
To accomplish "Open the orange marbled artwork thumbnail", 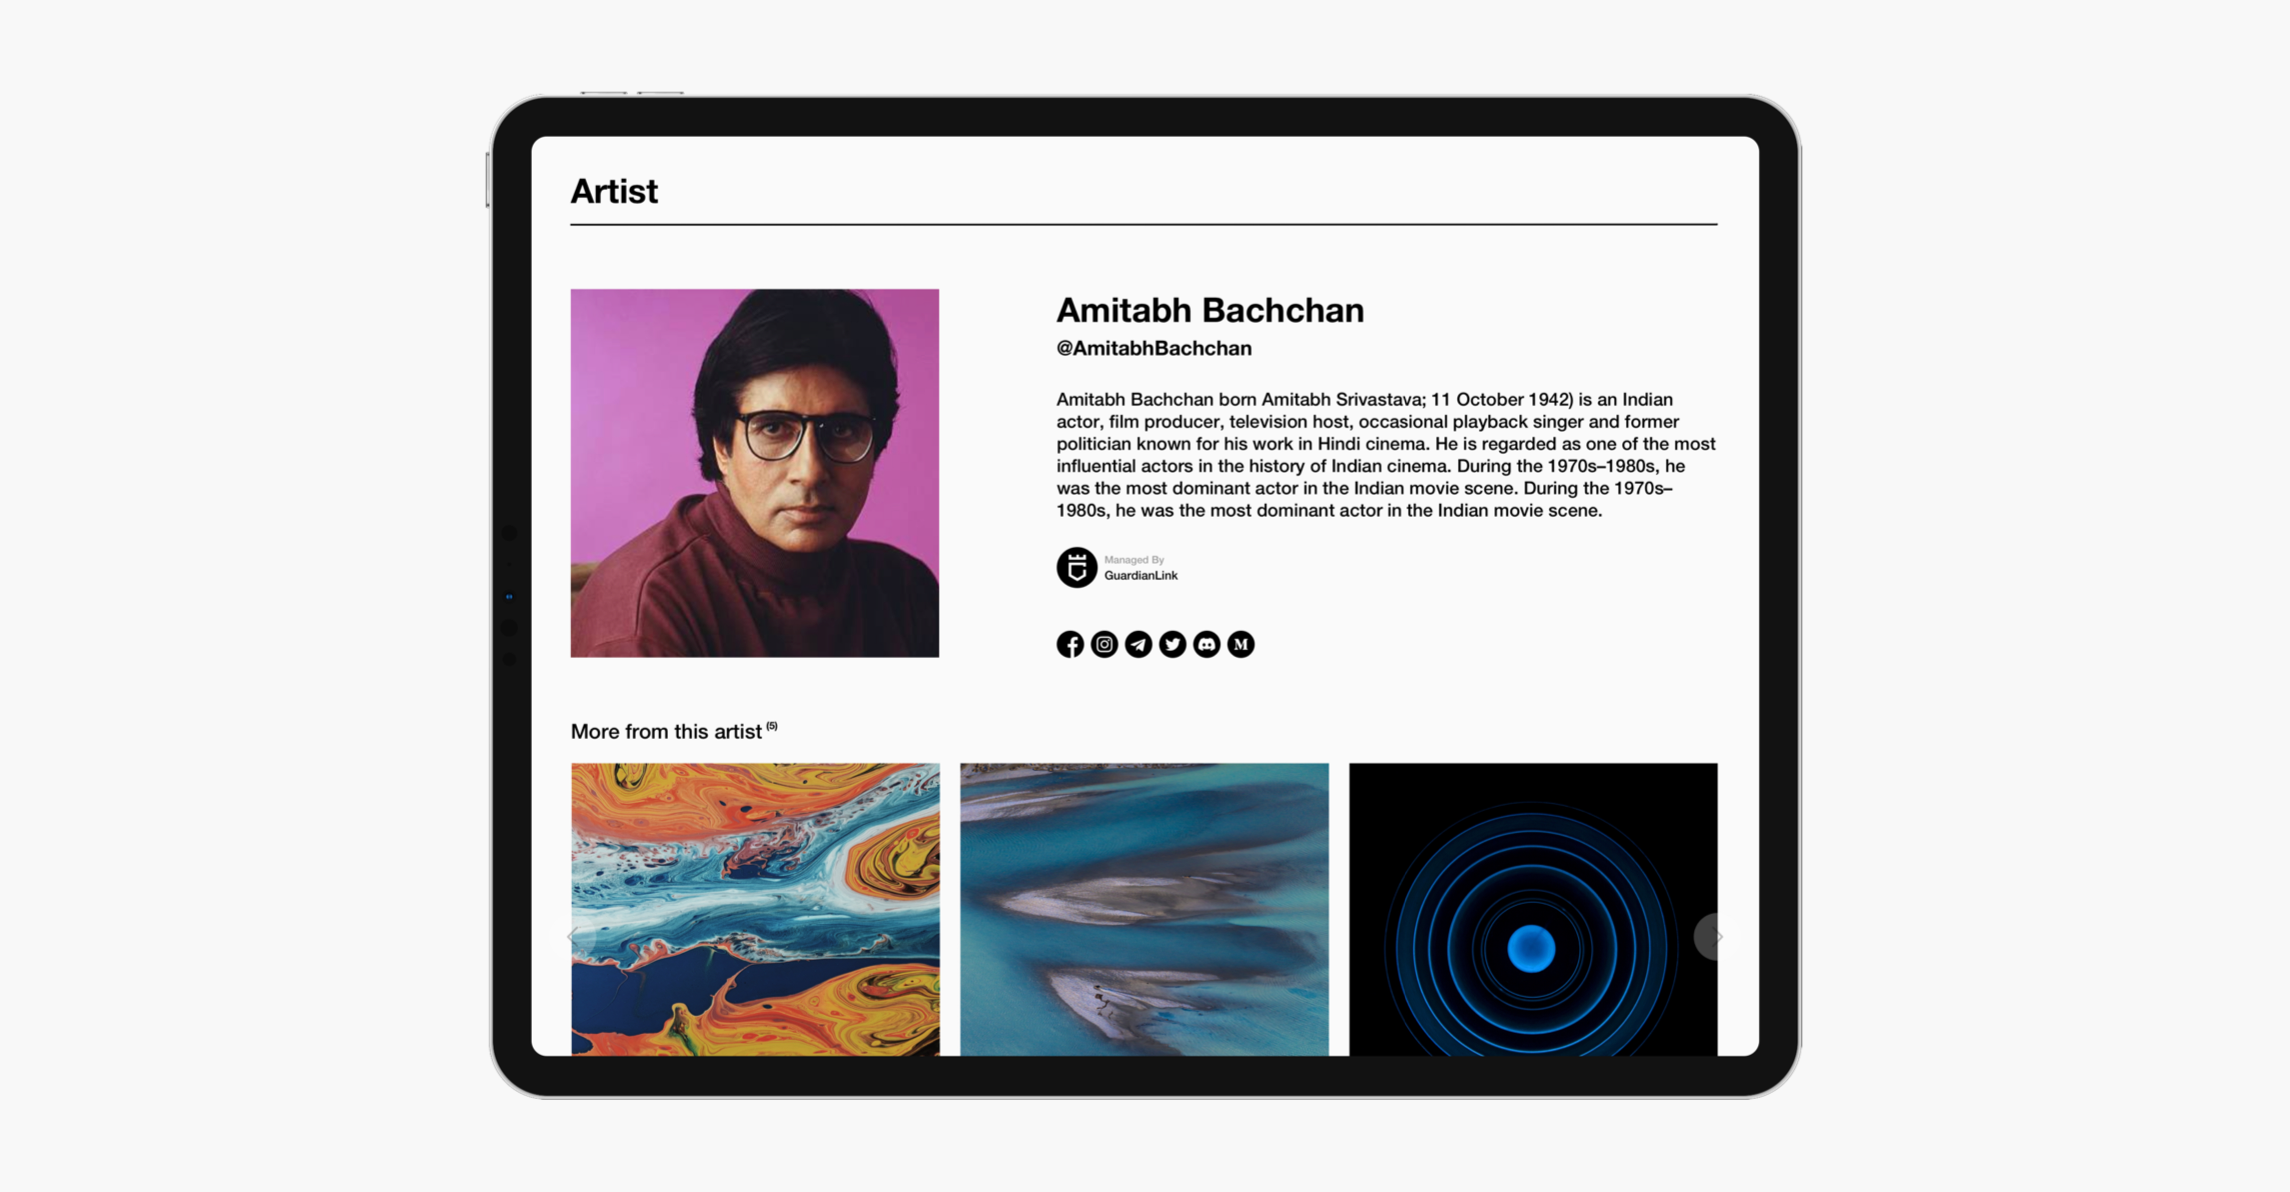I will 755,909.
